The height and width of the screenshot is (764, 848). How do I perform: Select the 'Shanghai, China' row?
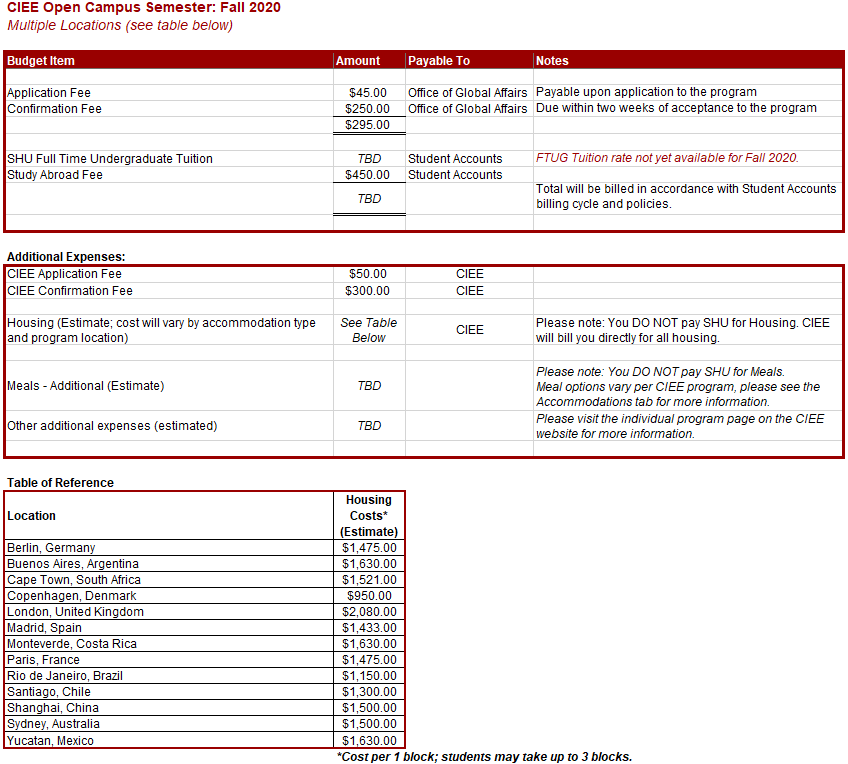204,708
